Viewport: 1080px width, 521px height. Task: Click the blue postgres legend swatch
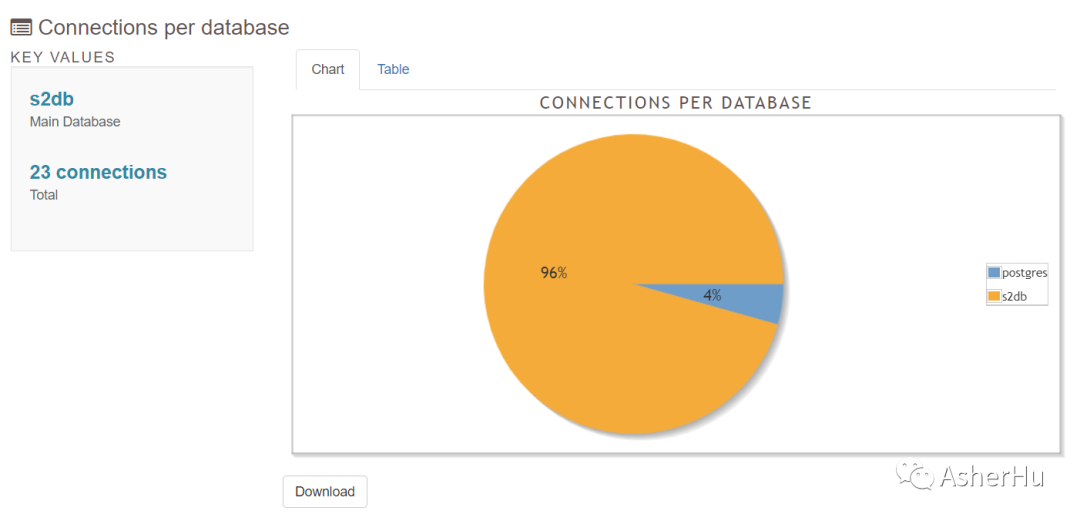click(993, 272)
